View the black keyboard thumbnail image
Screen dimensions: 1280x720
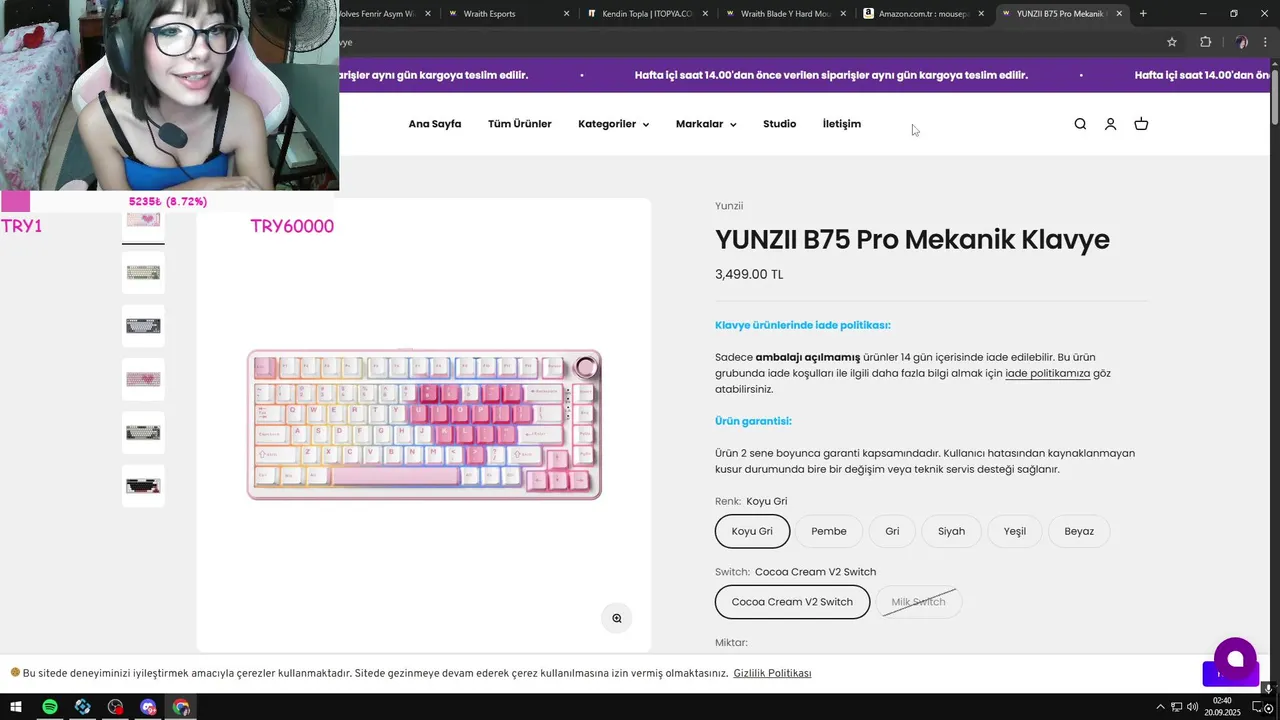(x=143, y=486)
